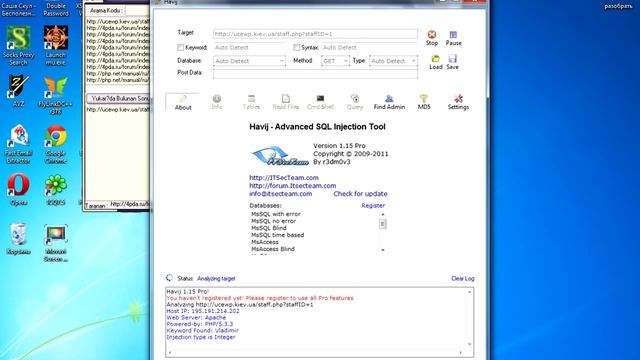Click the Arama Kodu tab in background window
Image resolution: width=640 pixels, height=360 pixels.
pyautogui.click(x=105, y=10)
